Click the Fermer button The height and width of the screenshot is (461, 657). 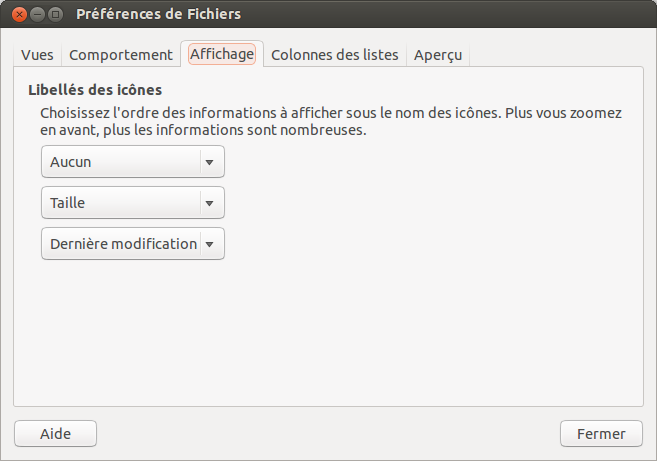click(601, 434)
